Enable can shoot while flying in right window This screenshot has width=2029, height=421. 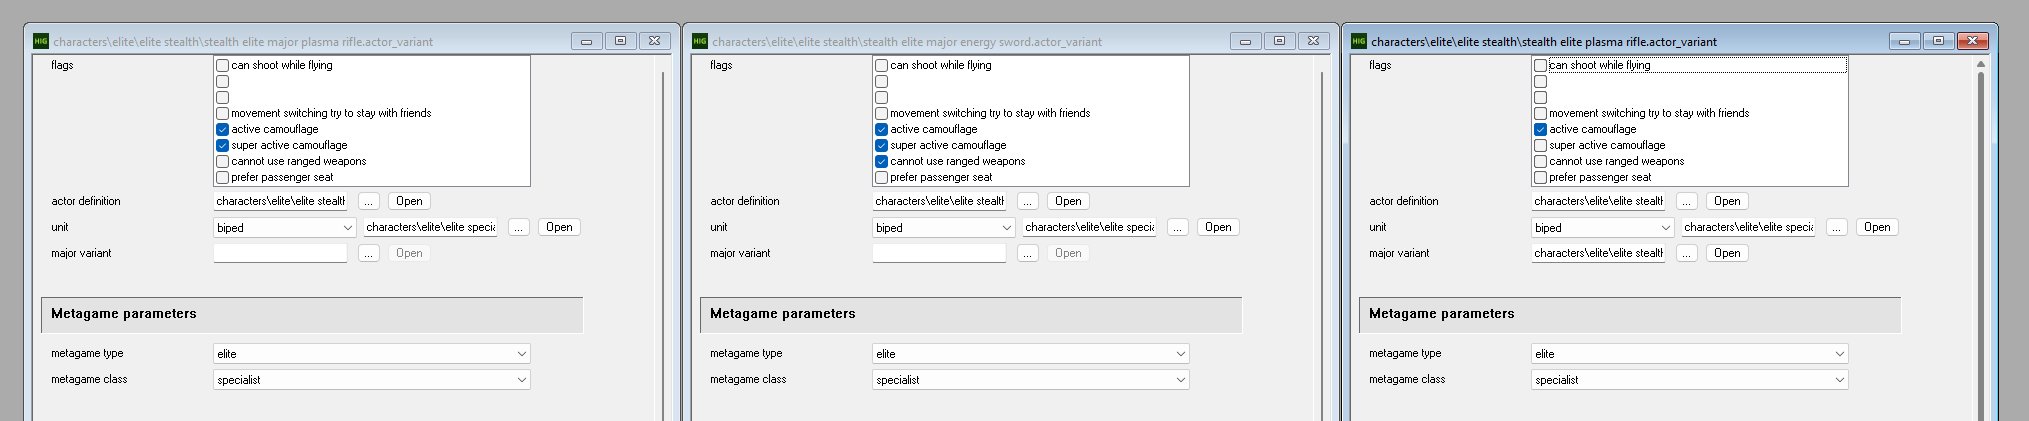click(x=1541, y=65)
